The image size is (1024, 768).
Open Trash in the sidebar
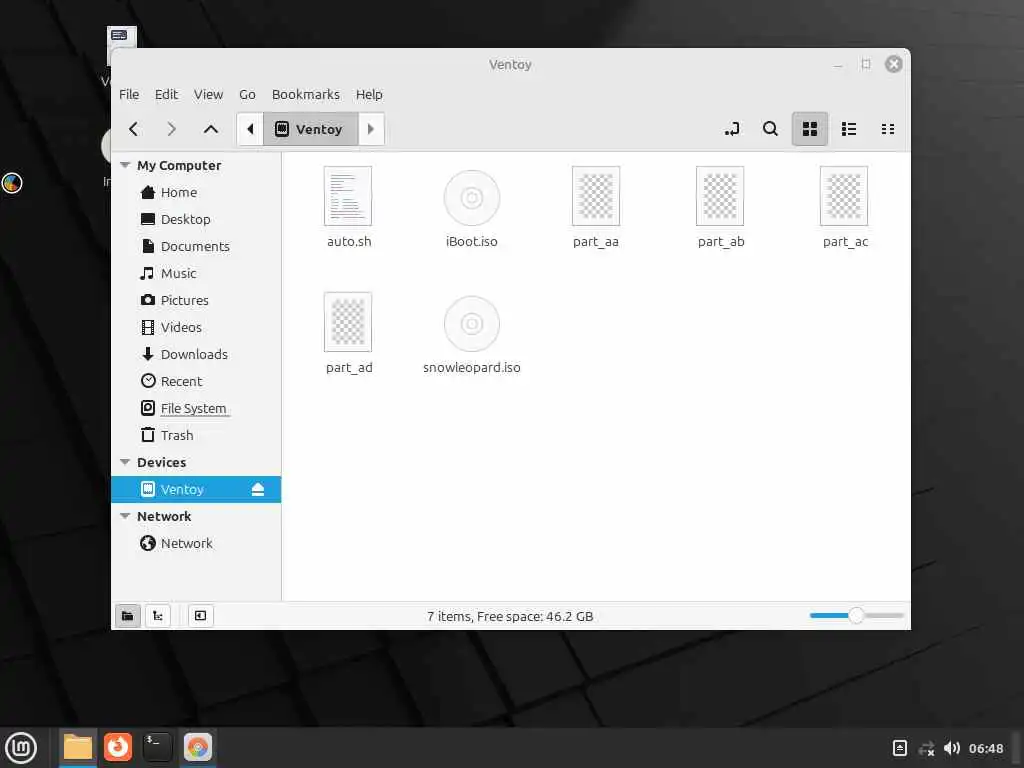[x=196, y=435]
